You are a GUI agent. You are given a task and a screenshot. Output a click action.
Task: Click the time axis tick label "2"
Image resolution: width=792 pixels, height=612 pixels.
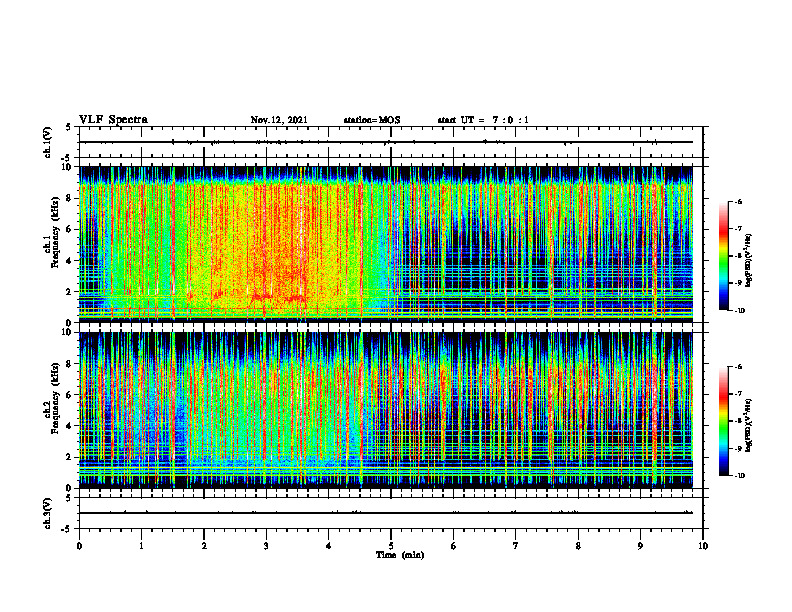tap(204, 546)
